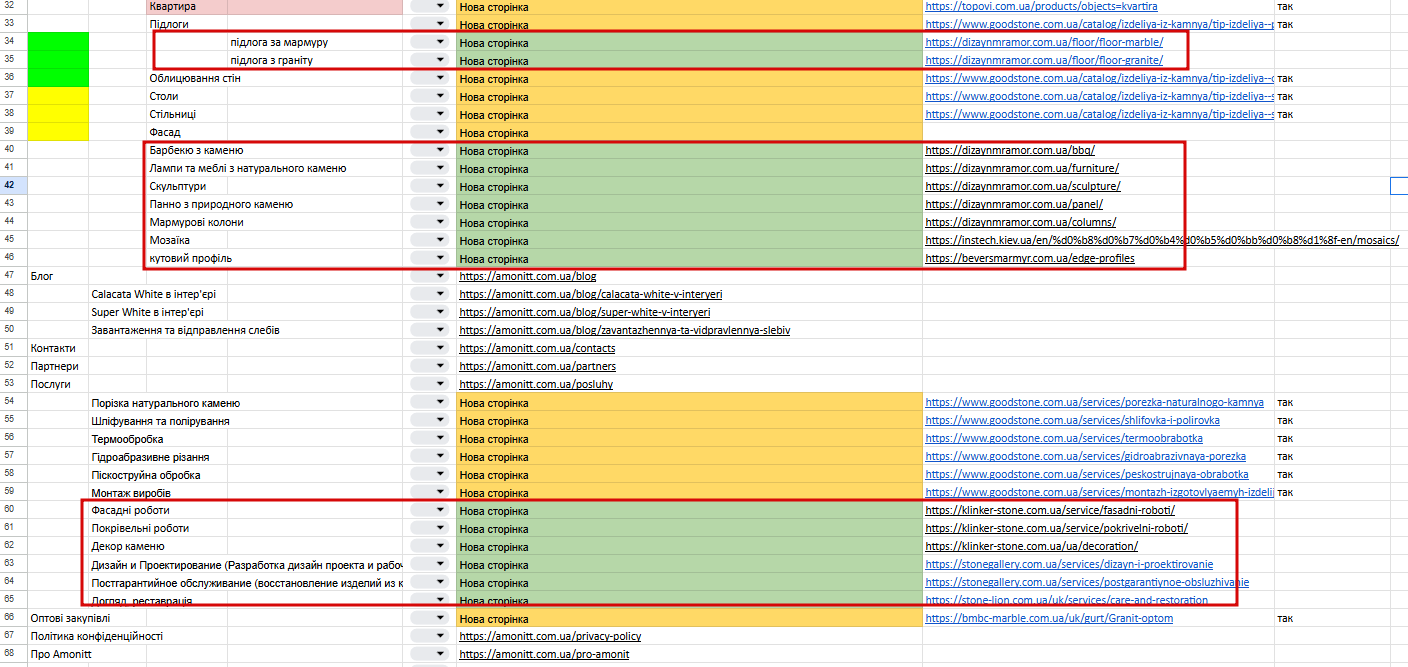The height and width of the screenshot is (667, 1408).
Task: Open the amonitt.com.ua/pro-amonit link
Action: [x=544, y=655]
